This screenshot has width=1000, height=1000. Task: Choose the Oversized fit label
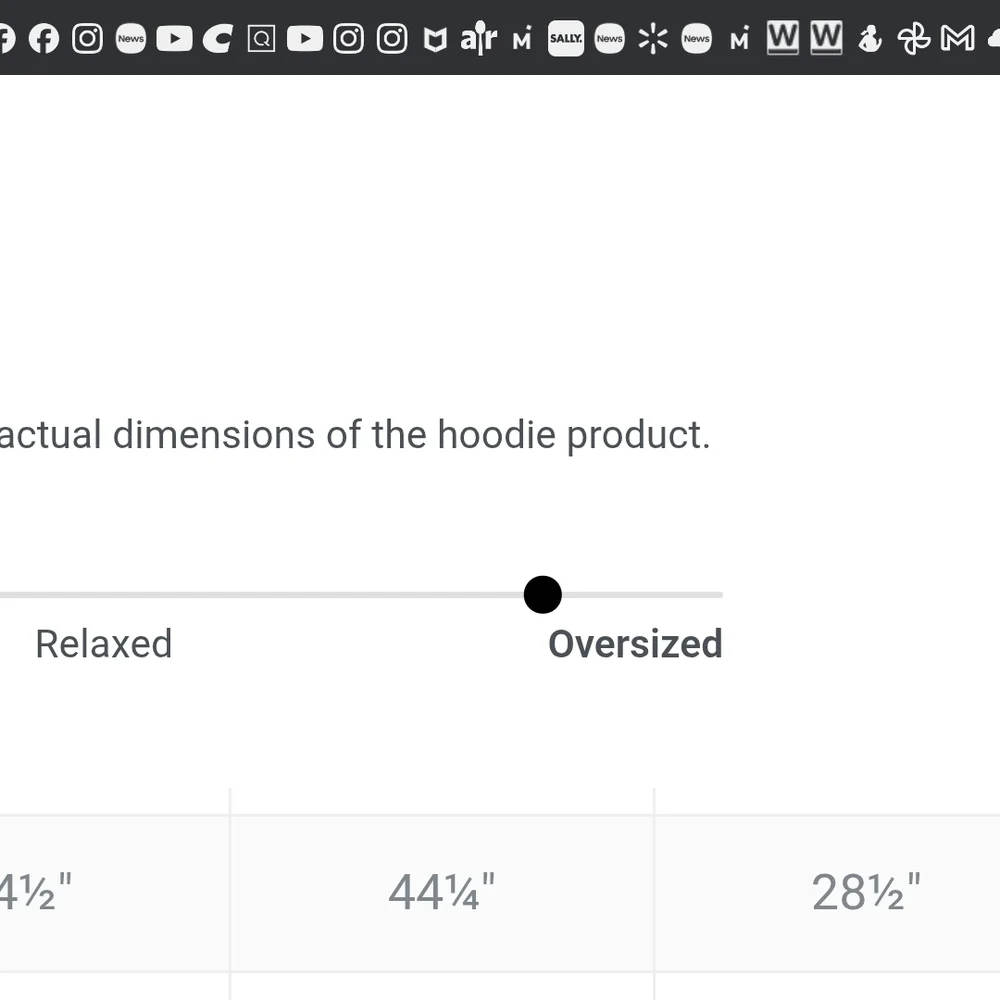(x=635, y=644)
